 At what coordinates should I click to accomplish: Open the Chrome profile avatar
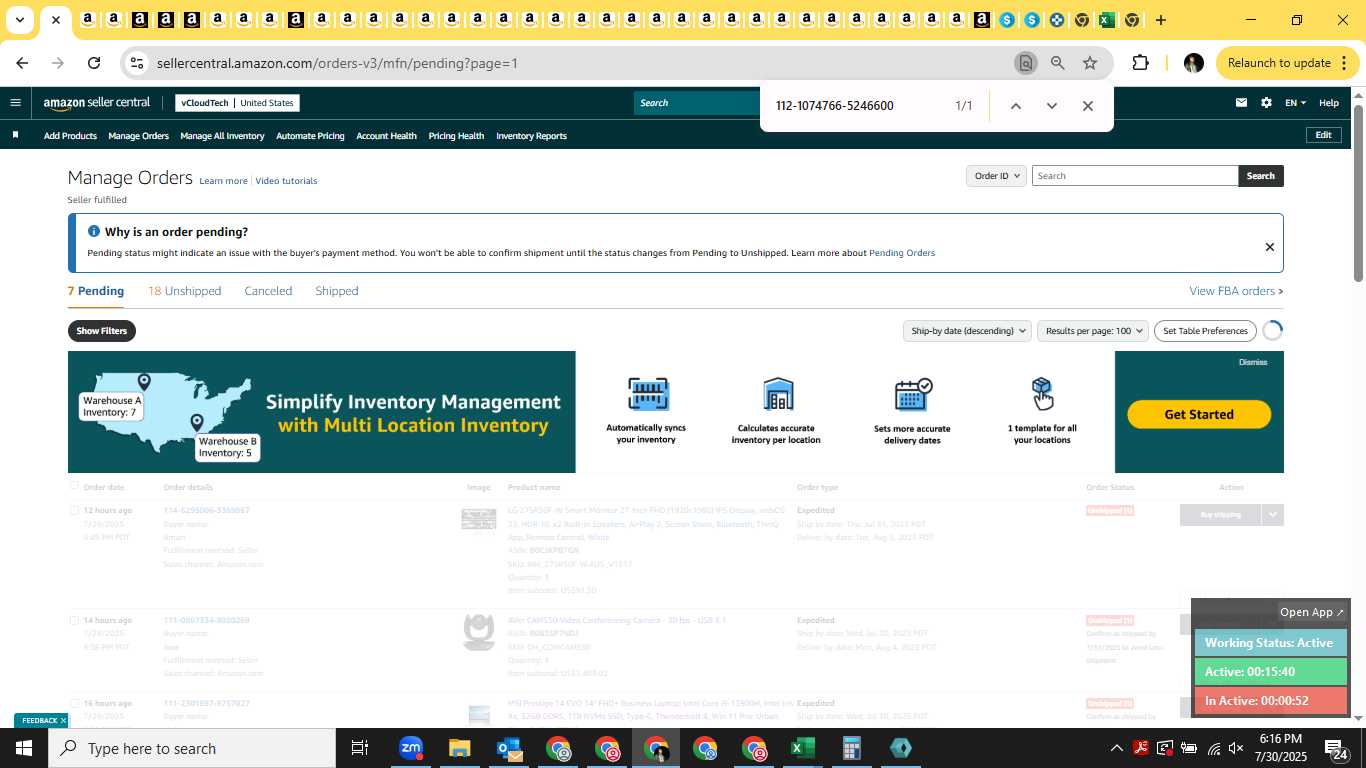coord(1193,63)
